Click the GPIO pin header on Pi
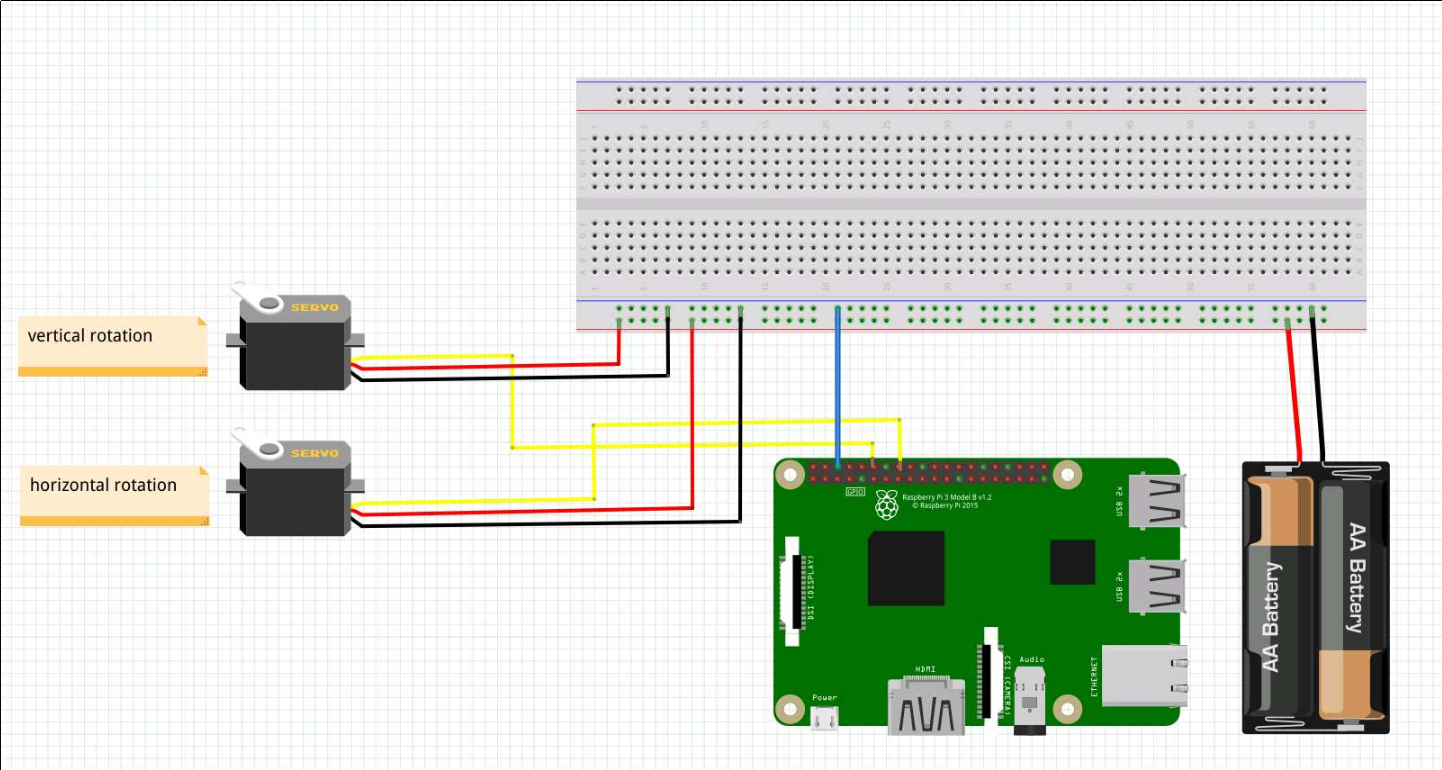Image resolution: width=1442 pixels, height=770 pixels. 930,473
